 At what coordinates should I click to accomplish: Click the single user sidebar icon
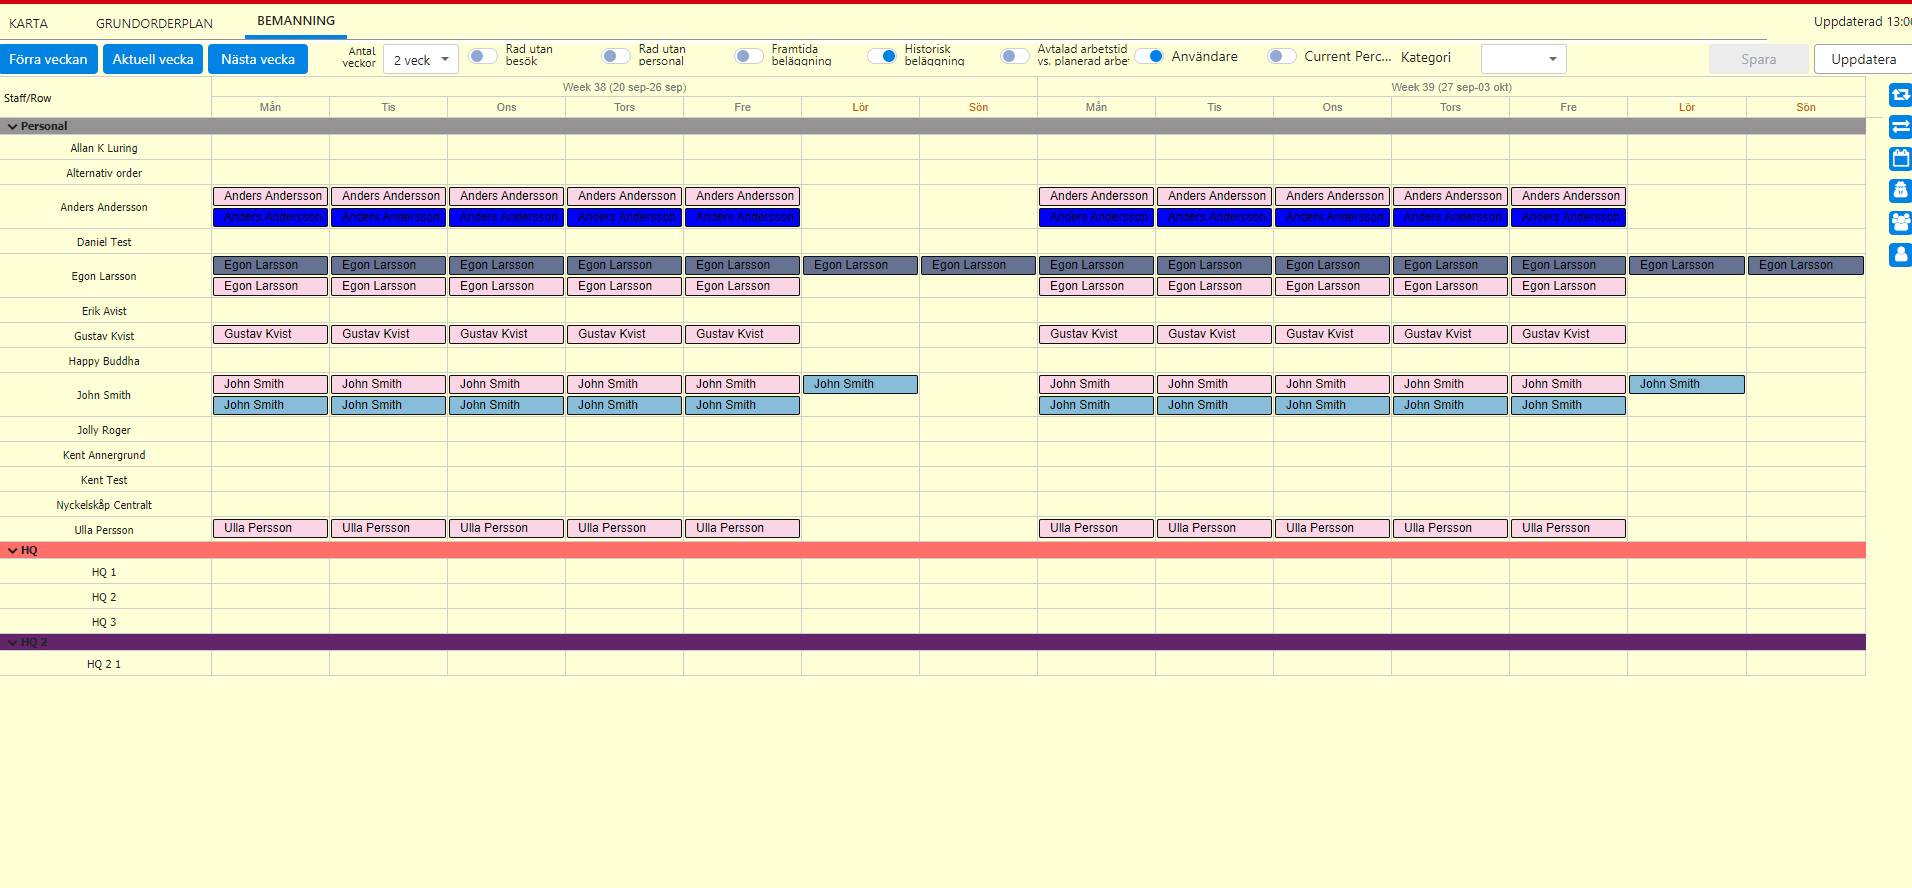[x=1900, y=254]
